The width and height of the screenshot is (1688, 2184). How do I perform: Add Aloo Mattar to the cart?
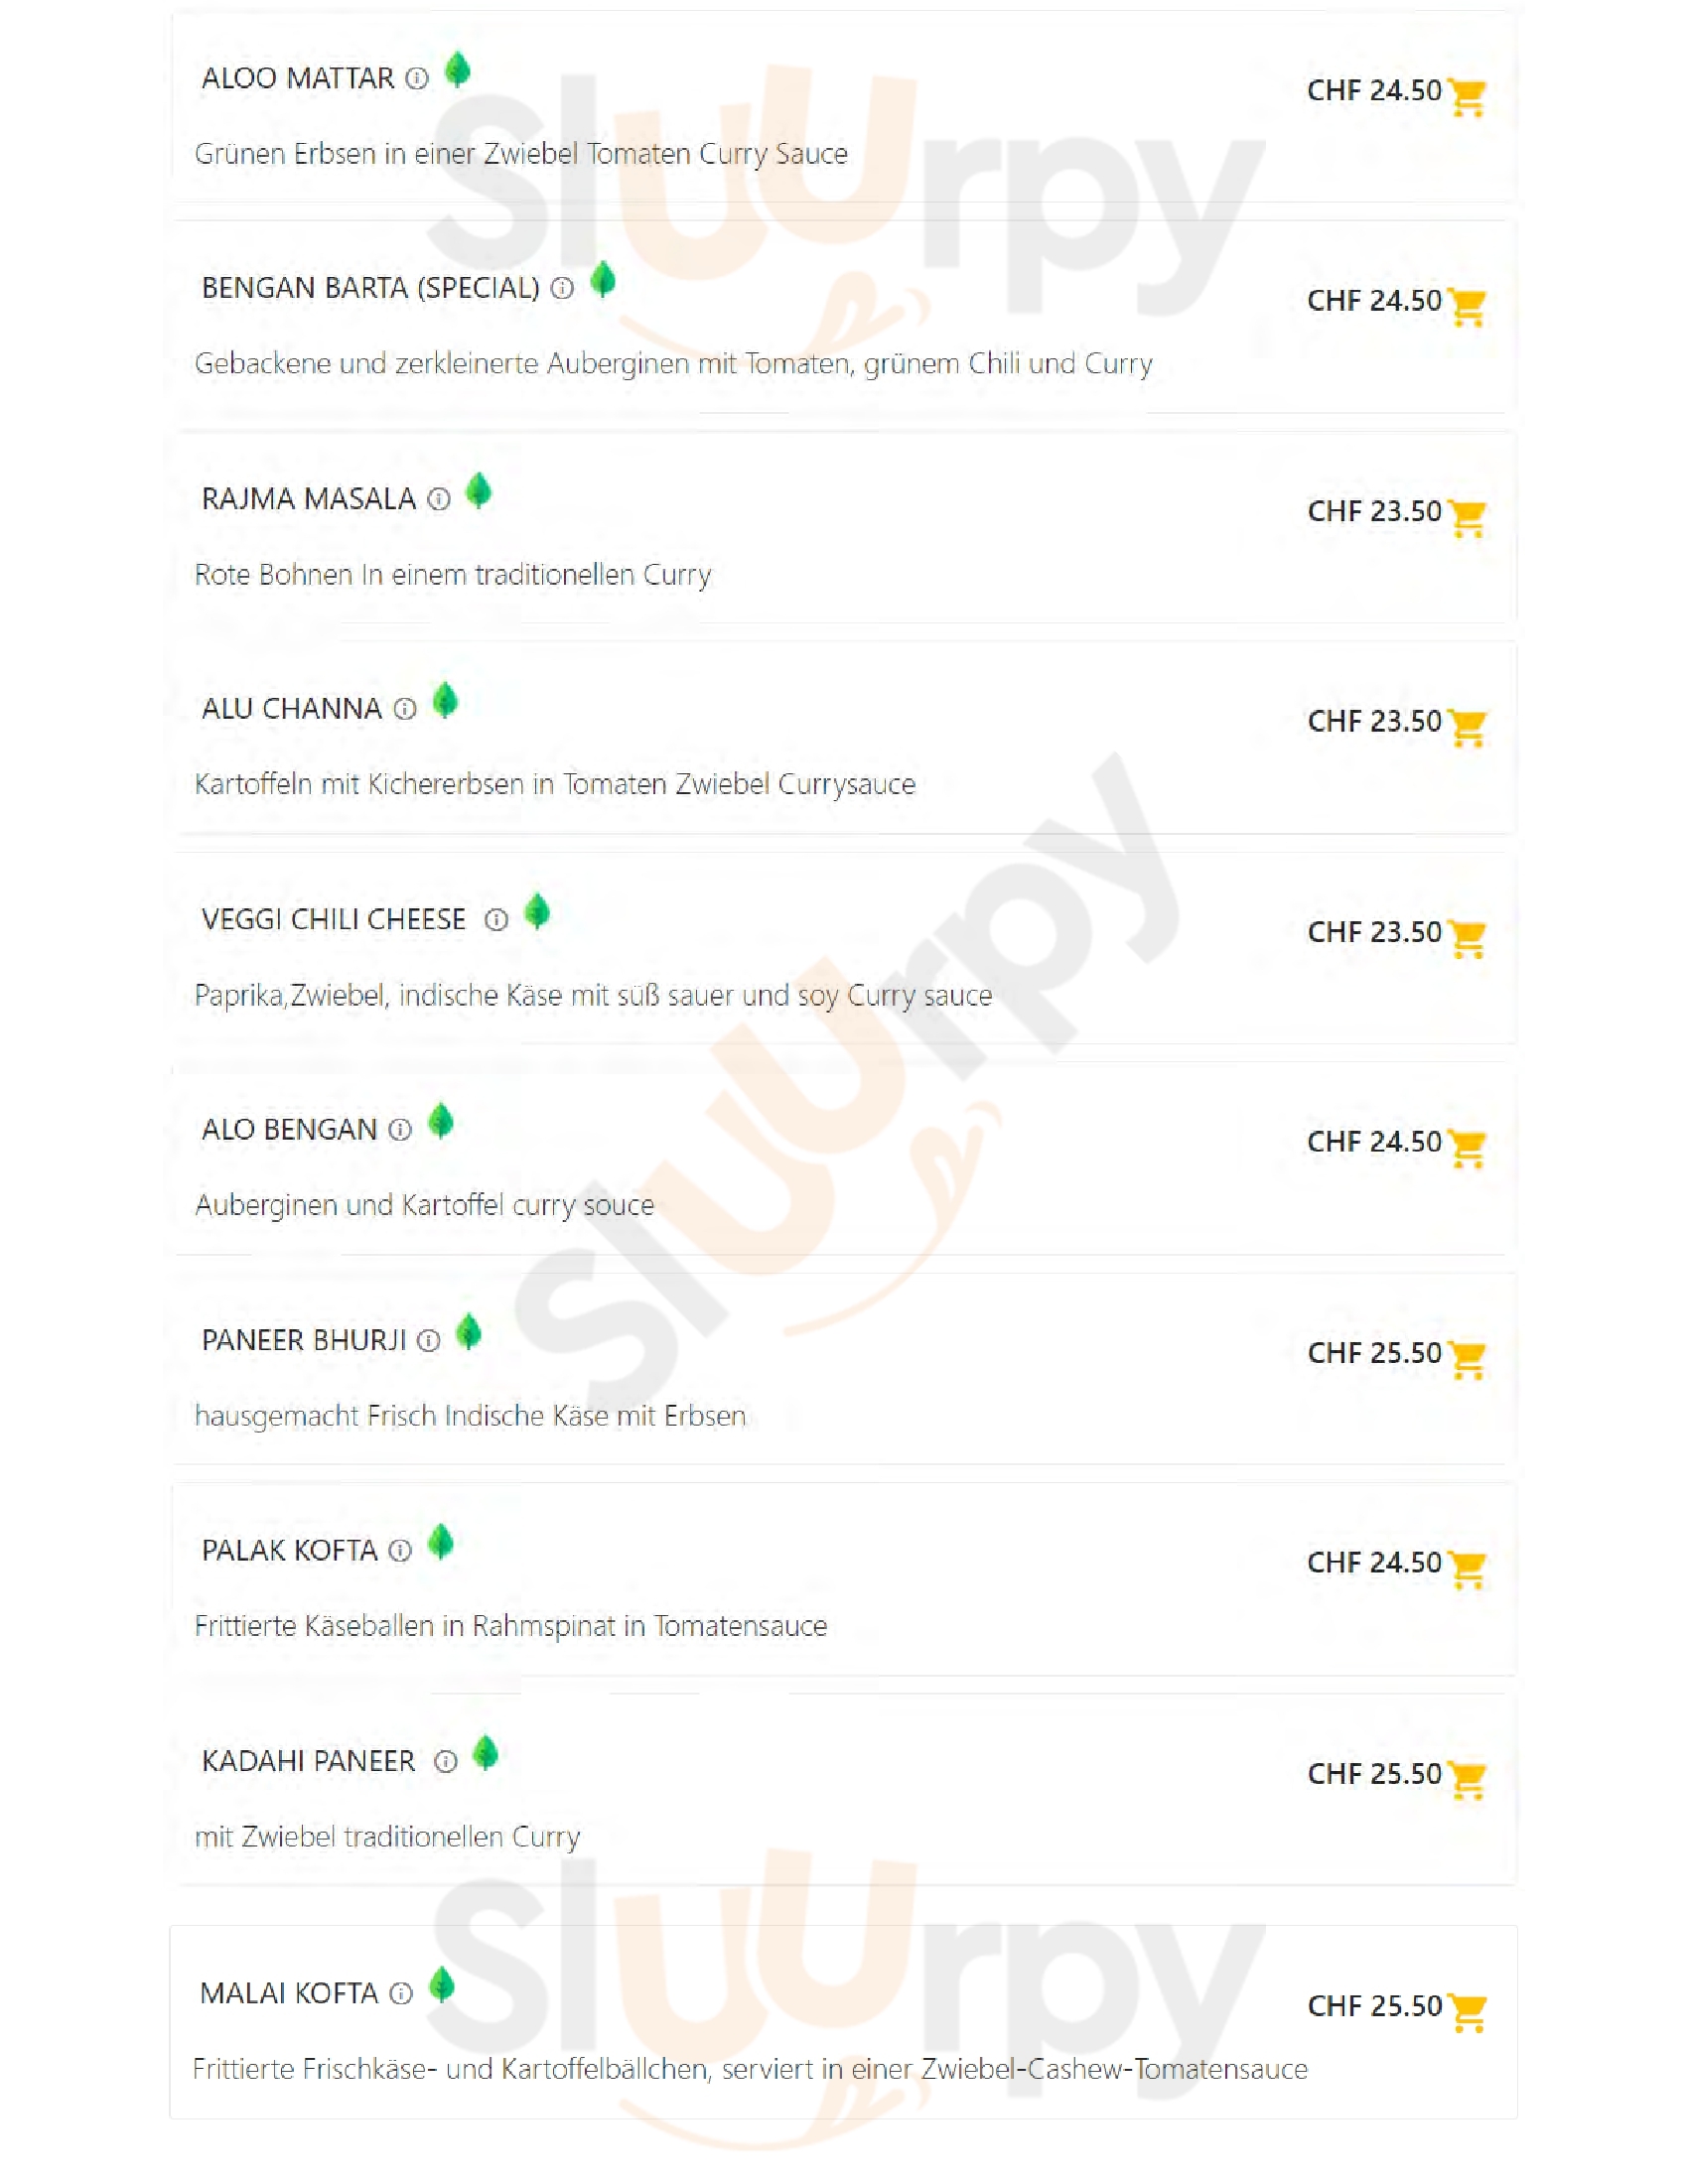pos(1467,97)
